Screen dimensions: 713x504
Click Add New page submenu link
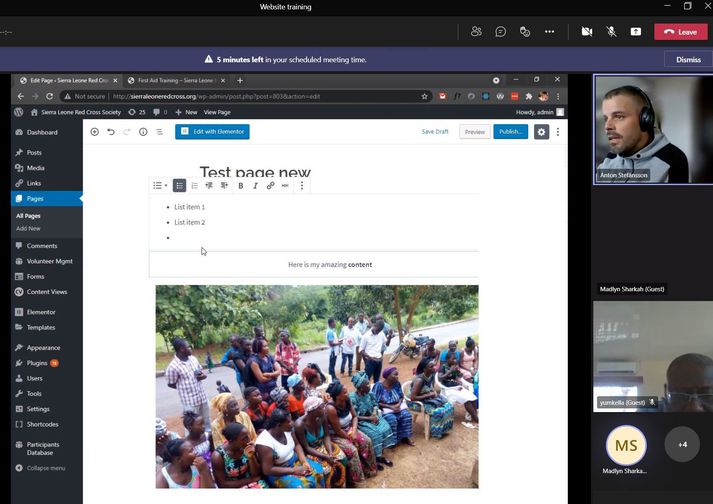(x=28, y=228)
